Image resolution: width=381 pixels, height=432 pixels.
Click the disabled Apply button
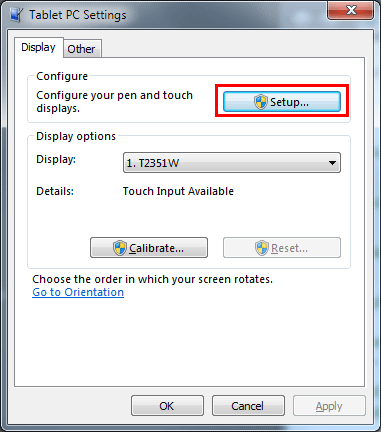(329, 406)
